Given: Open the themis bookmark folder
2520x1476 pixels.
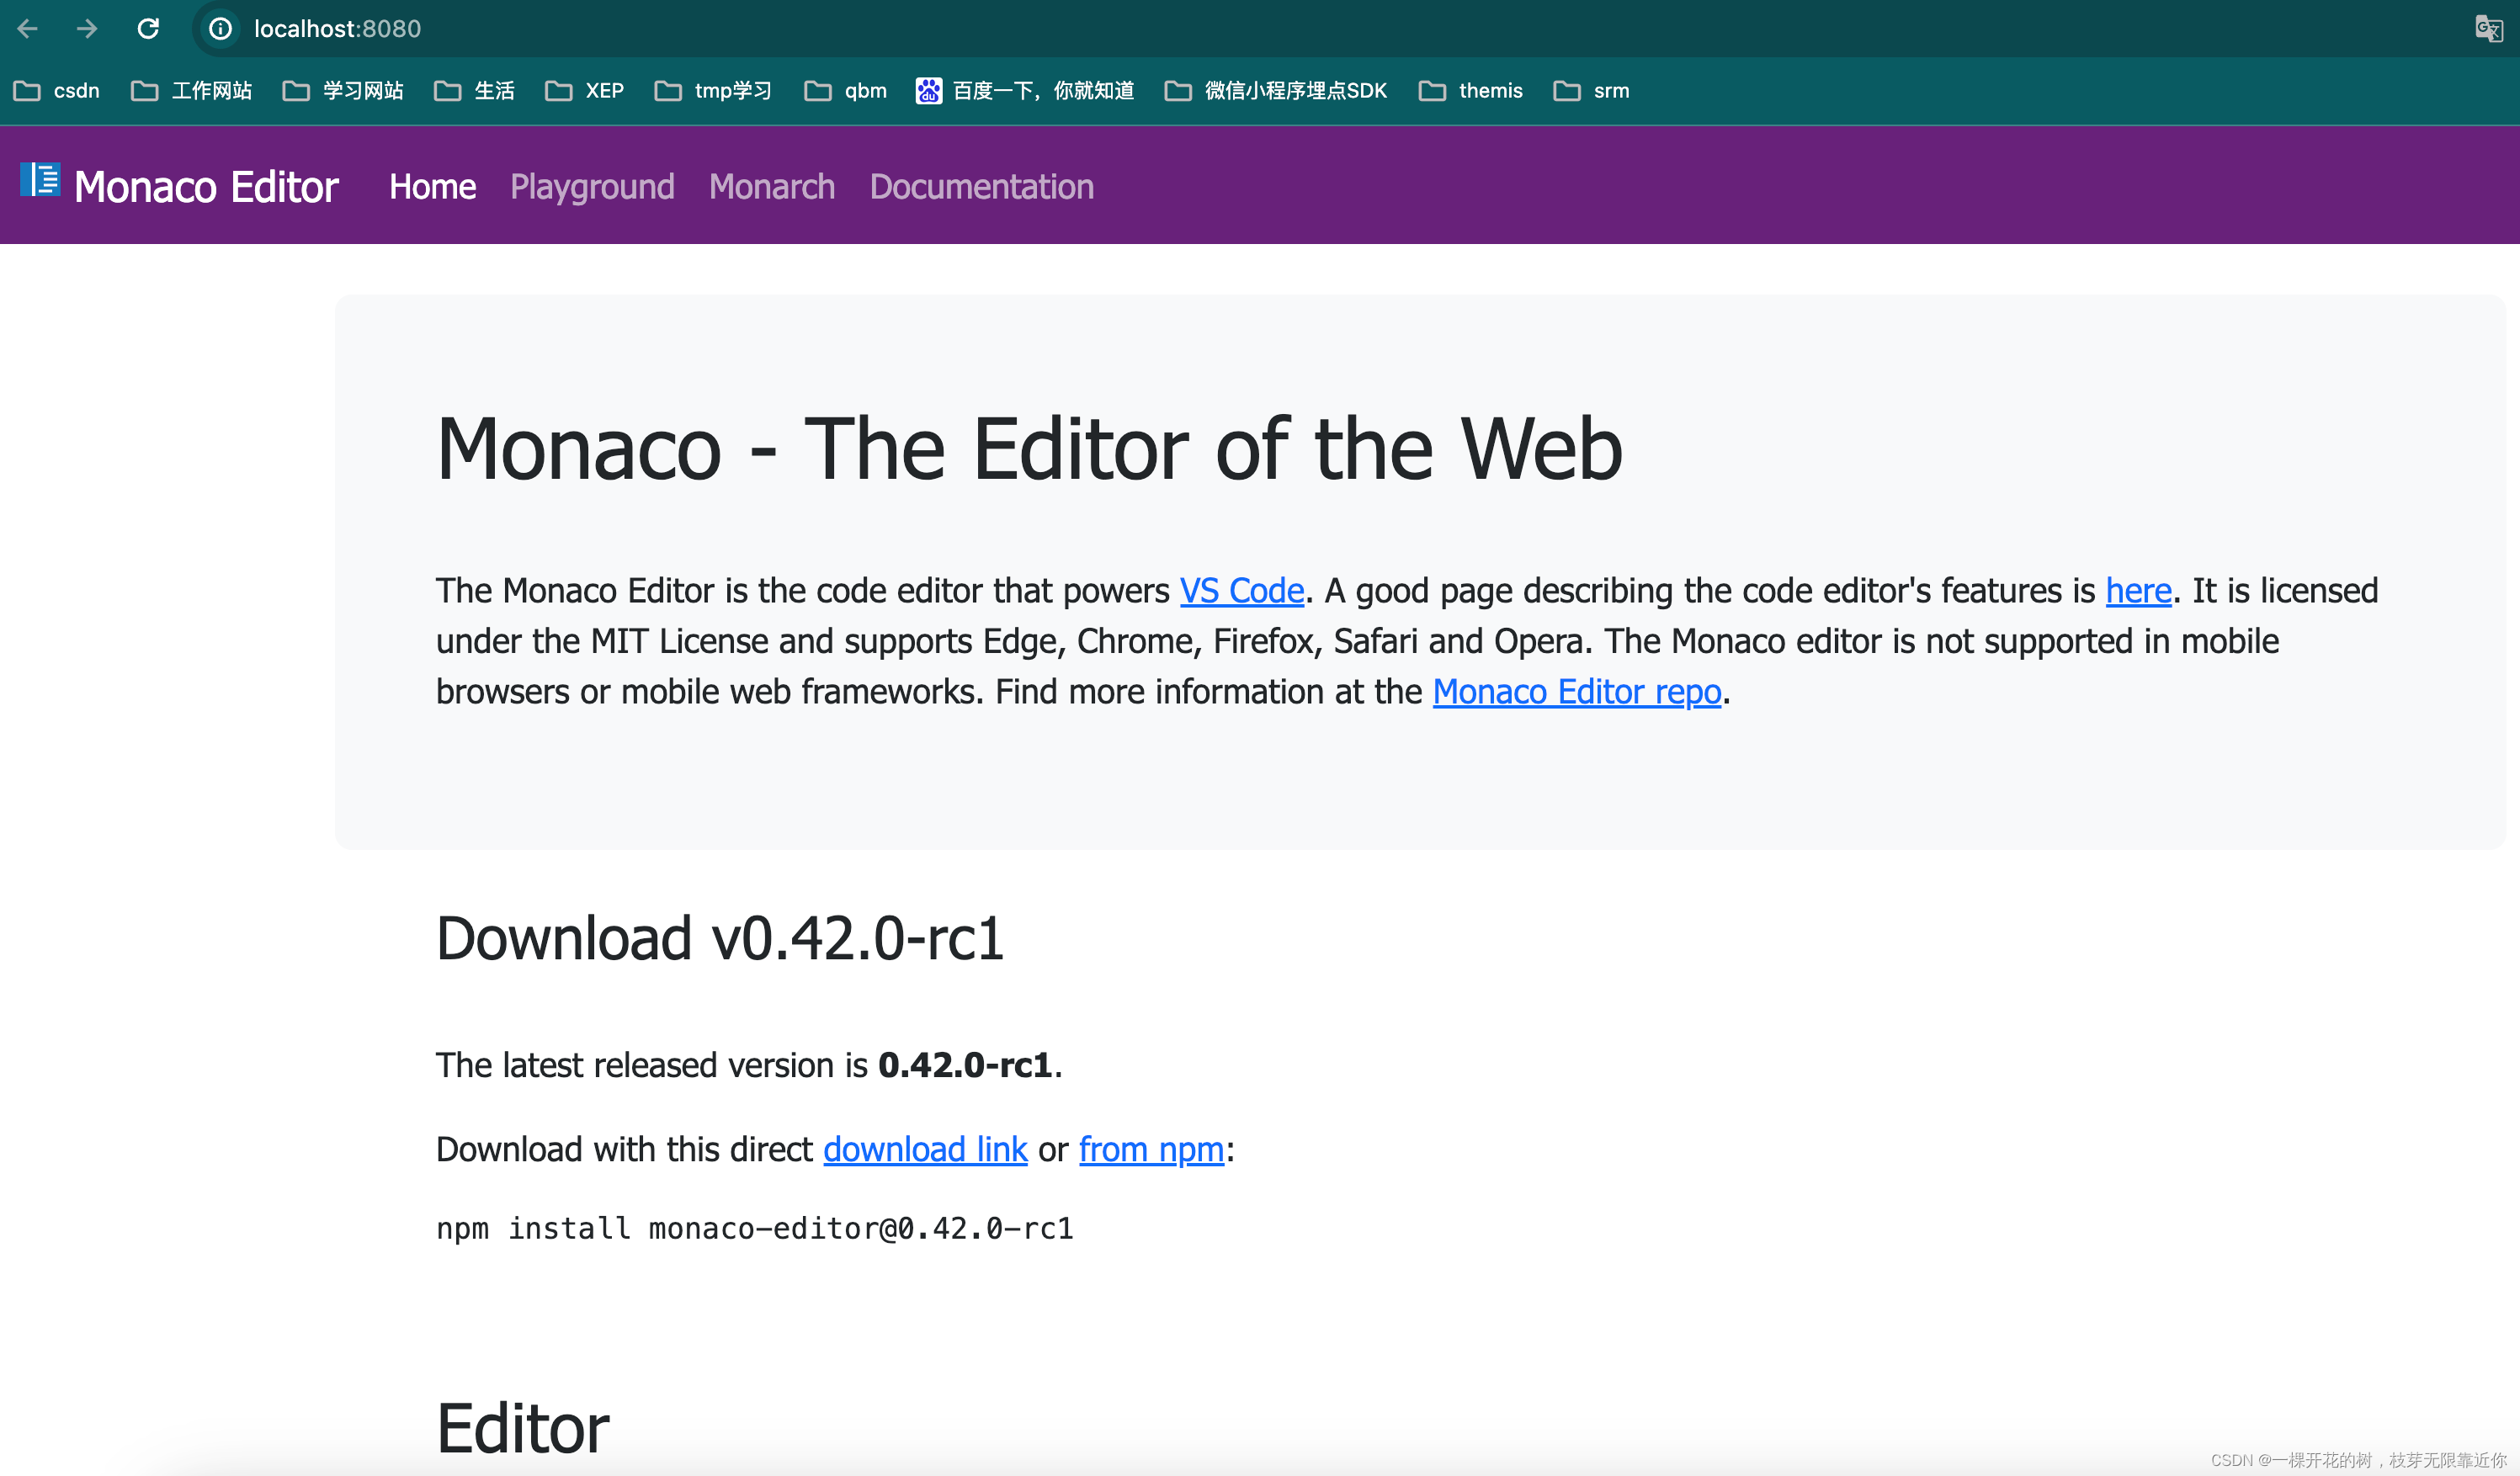Looking at the screenshot, I should [1471, 91].
